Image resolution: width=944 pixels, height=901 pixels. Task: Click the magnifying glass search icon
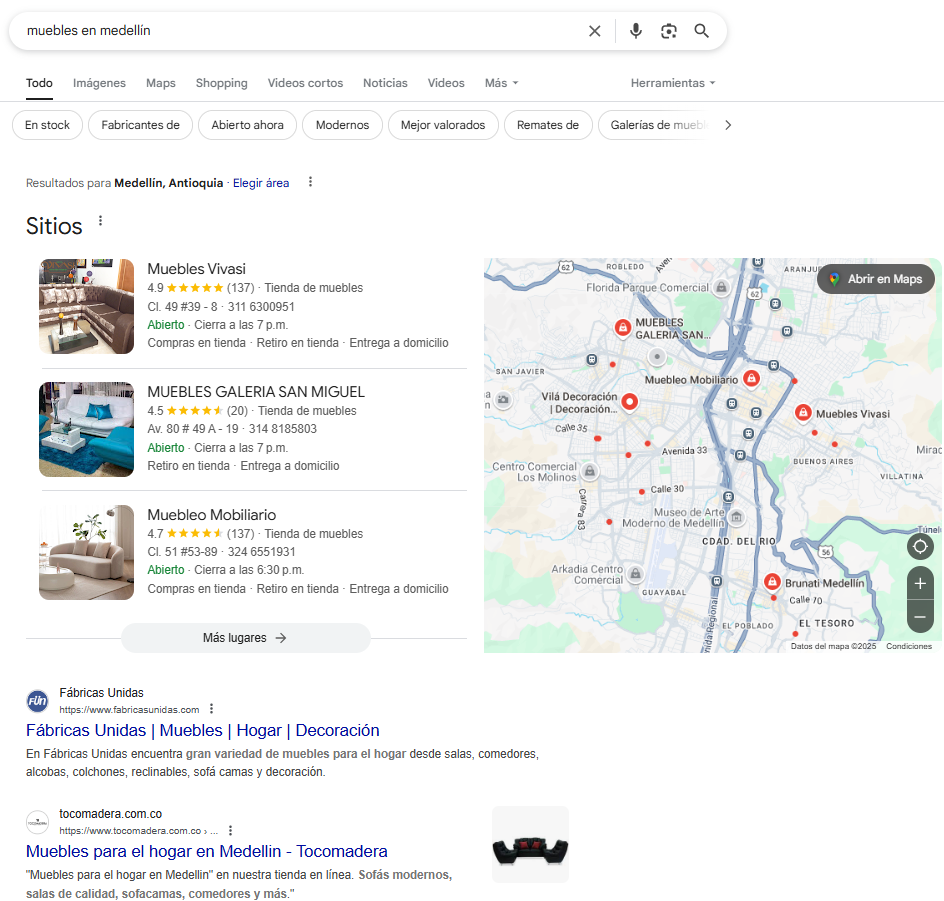point(702,31)
